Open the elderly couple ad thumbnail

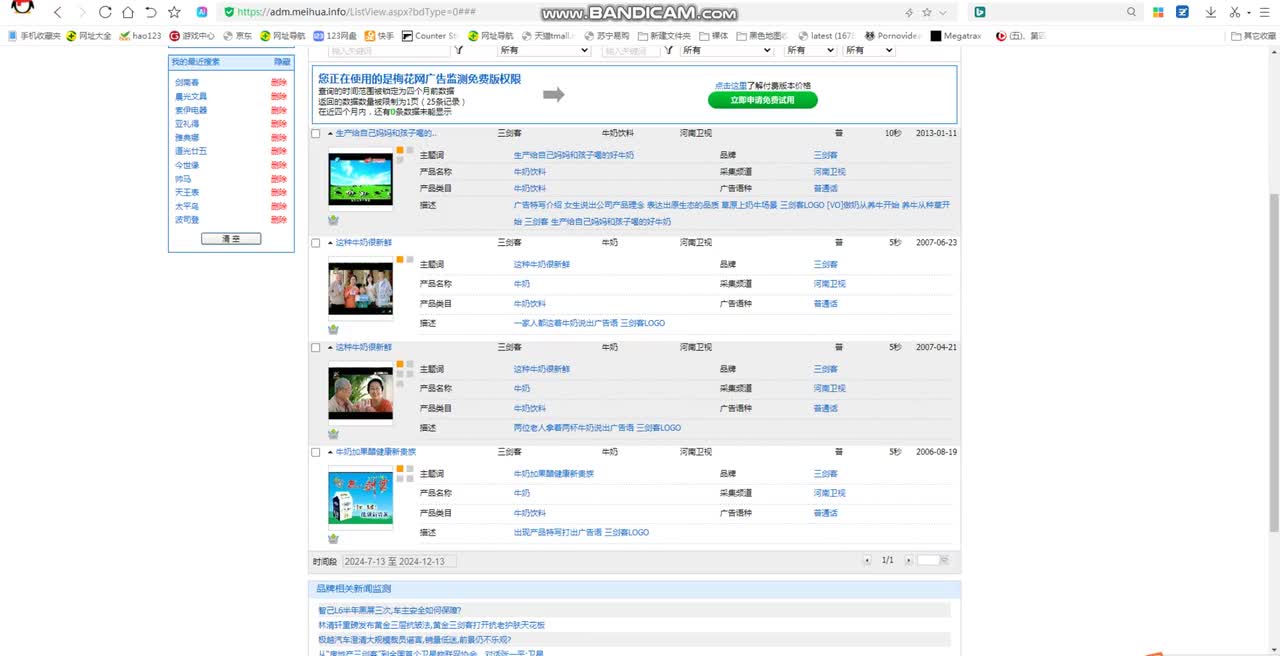(361, 394)
